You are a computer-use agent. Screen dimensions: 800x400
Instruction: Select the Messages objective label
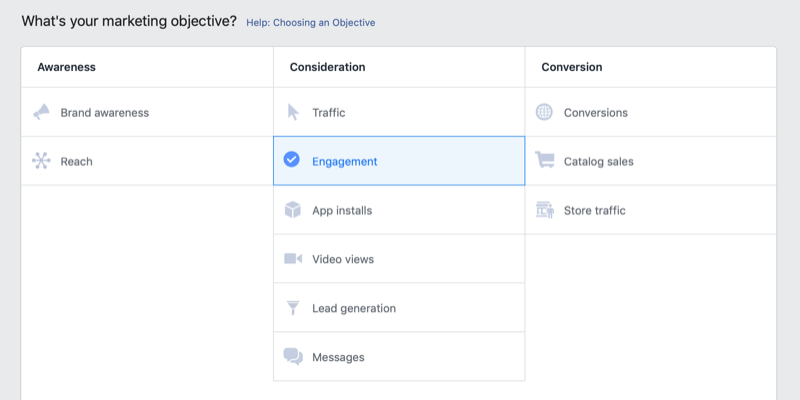point(338,358)
